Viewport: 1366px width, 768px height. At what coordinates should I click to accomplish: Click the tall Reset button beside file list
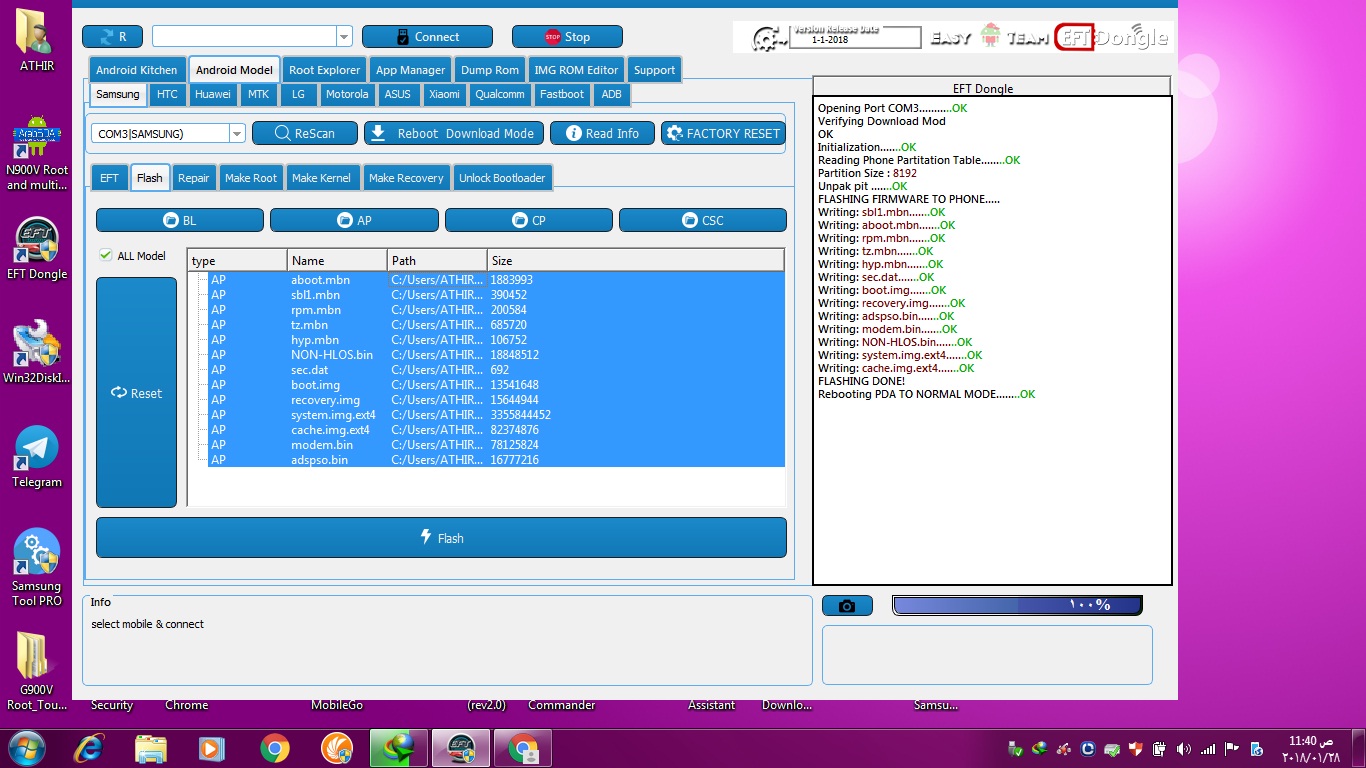(136, 393)
